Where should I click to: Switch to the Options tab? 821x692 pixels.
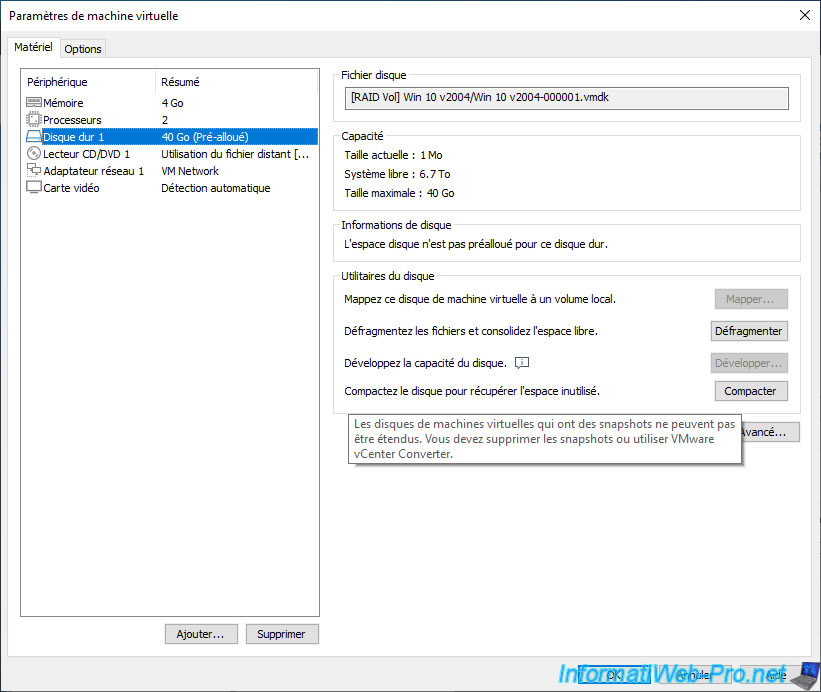tap(83, 49)
